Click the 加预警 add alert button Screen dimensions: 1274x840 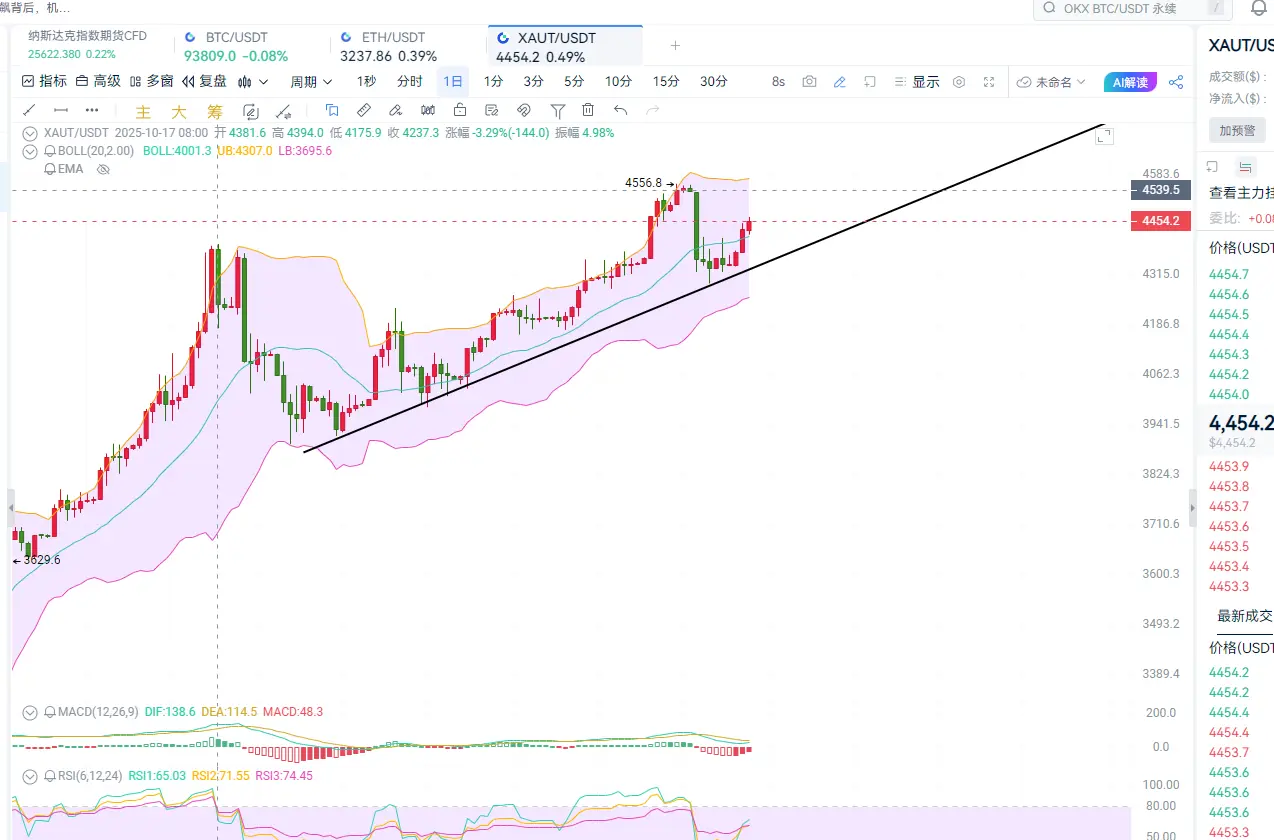tap(1237, 131)
